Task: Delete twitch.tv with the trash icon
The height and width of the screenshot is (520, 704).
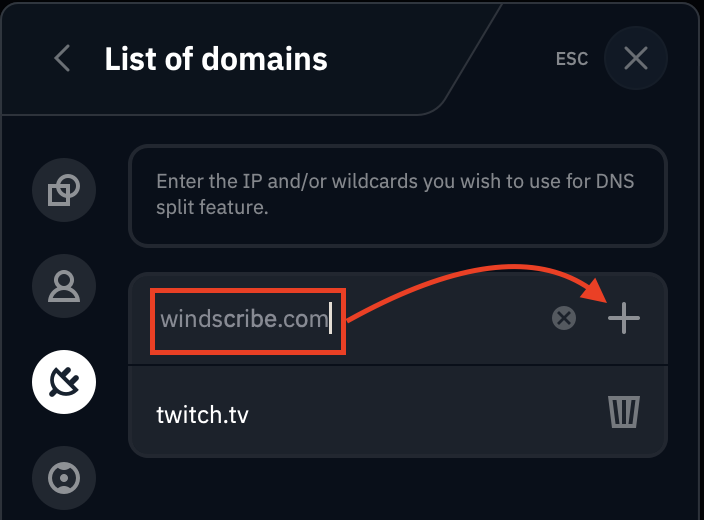Action: point(624,411)
